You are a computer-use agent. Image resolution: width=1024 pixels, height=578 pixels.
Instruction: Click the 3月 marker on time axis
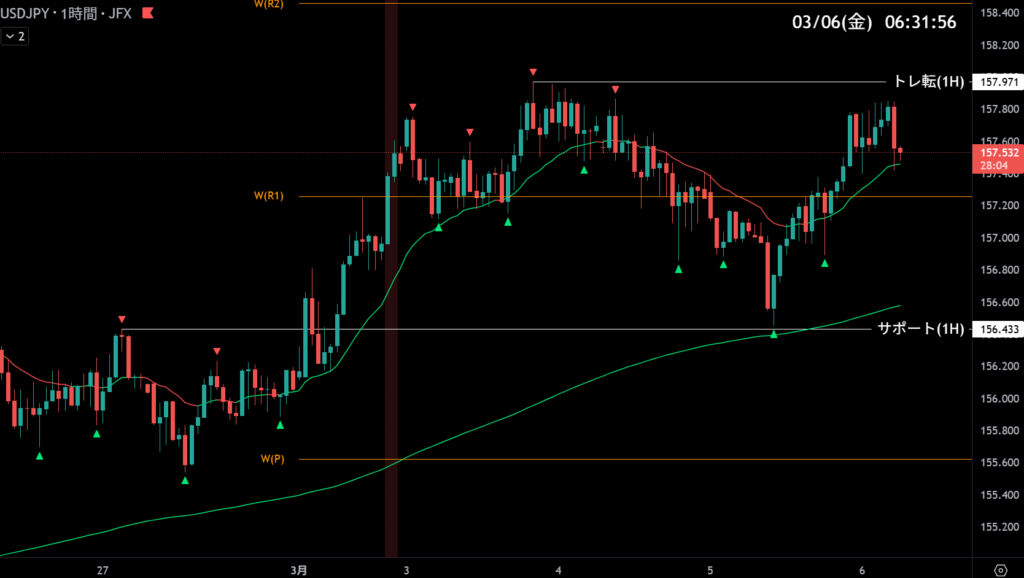299,569
